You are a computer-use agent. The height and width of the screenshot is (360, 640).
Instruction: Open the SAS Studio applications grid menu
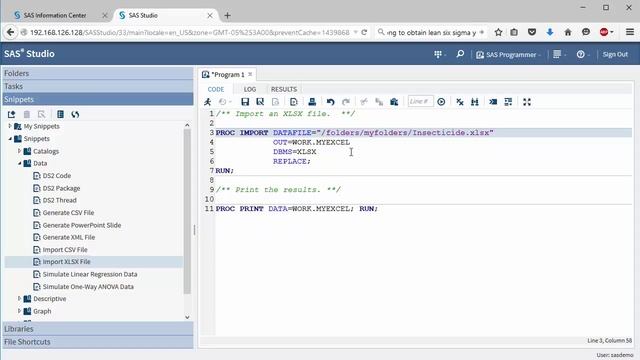click(439, 54)
